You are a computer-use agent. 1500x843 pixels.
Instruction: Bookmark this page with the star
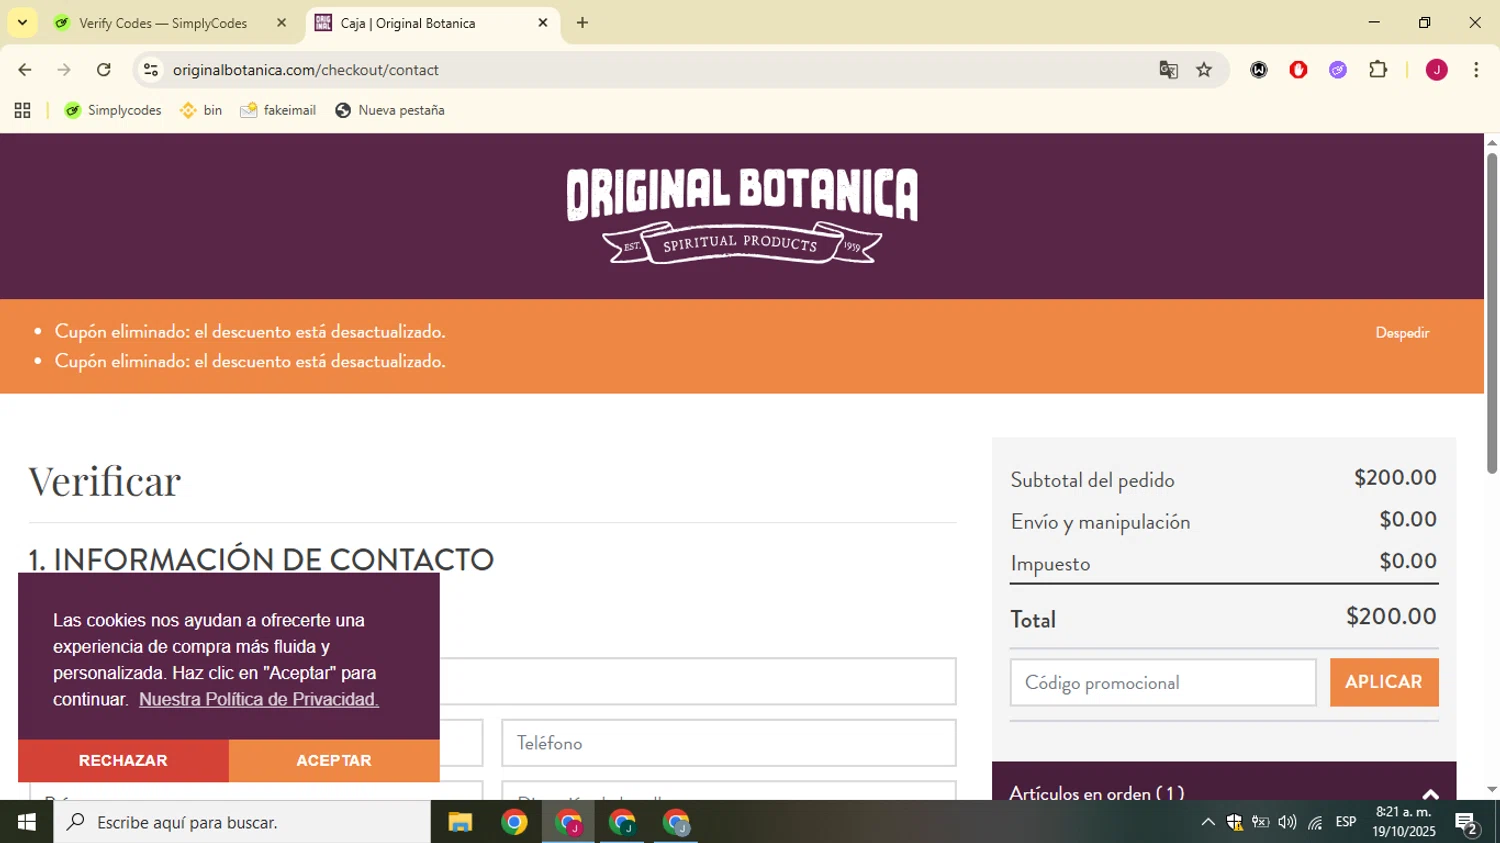(x=1204, y=70)
